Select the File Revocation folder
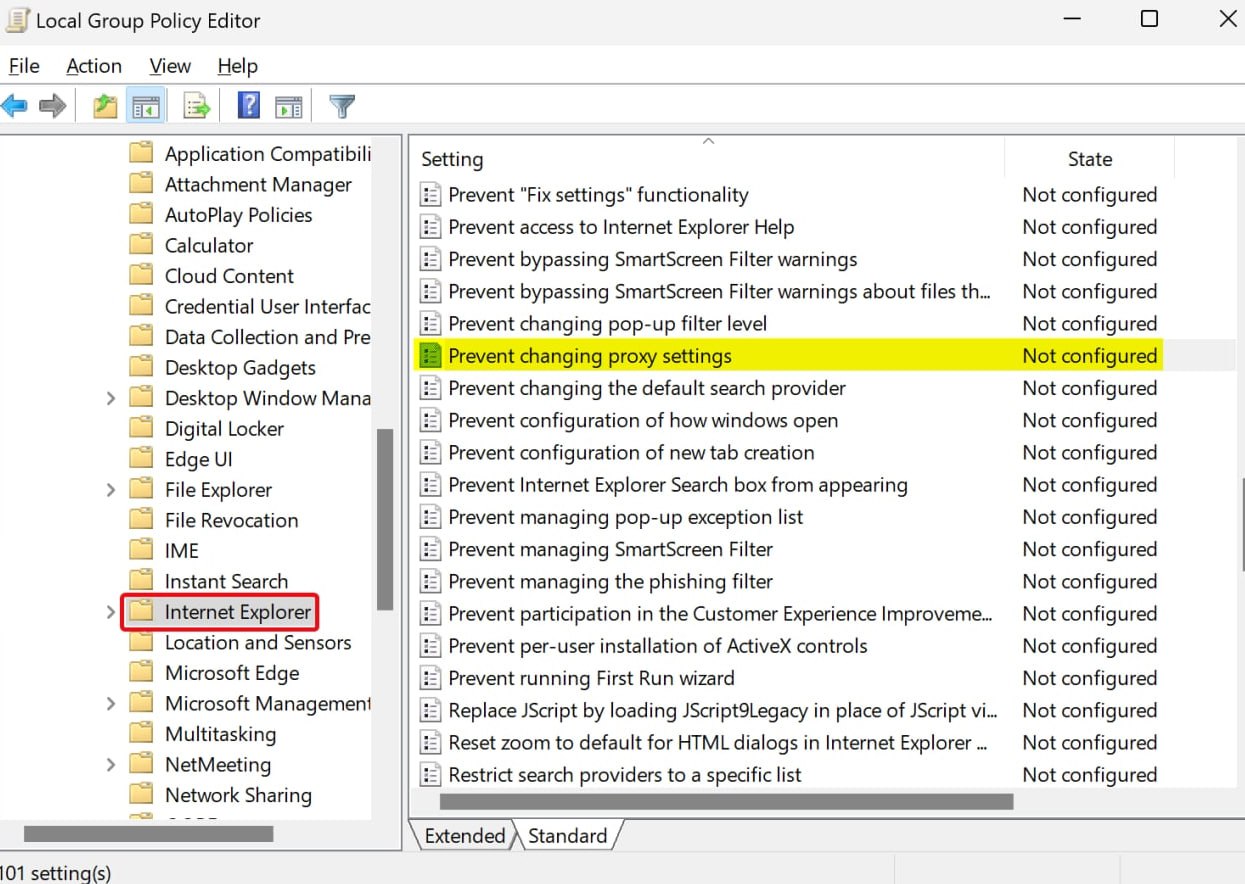This screenshot has width=1245, height=884. (x=231, y=520)
